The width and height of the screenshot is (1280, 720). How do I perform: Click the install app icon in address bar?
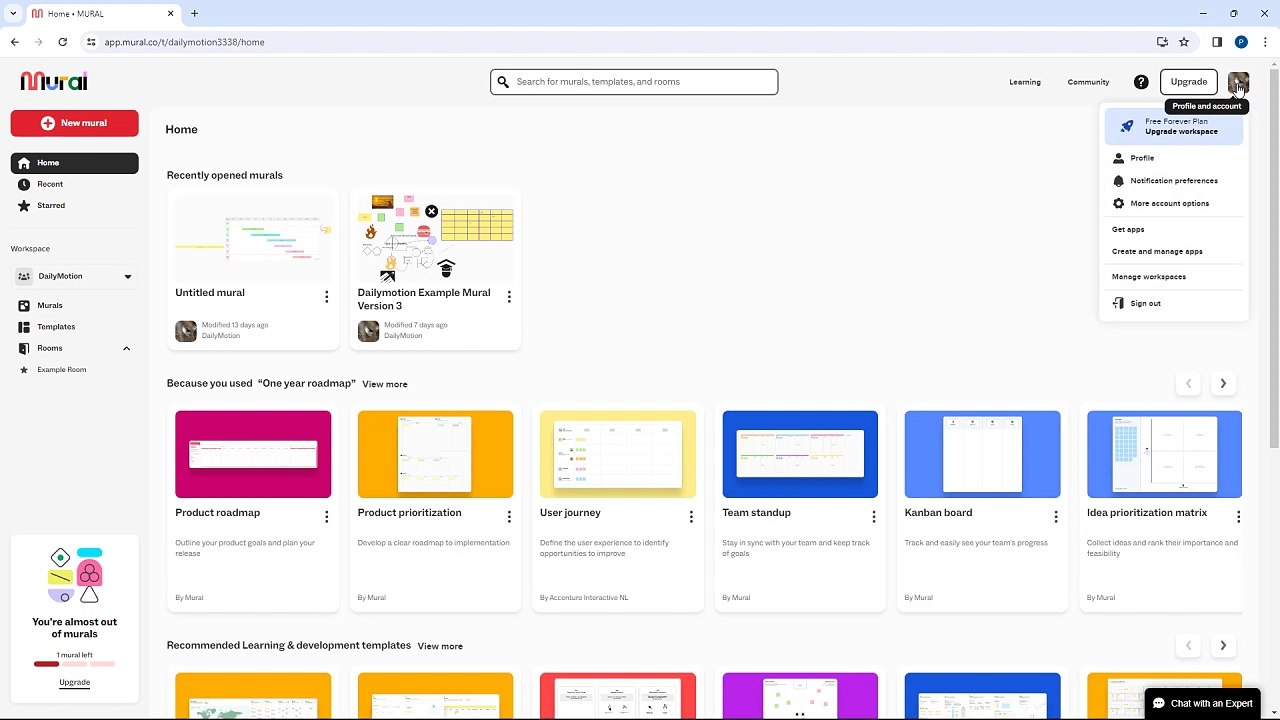pos(1162,42)
